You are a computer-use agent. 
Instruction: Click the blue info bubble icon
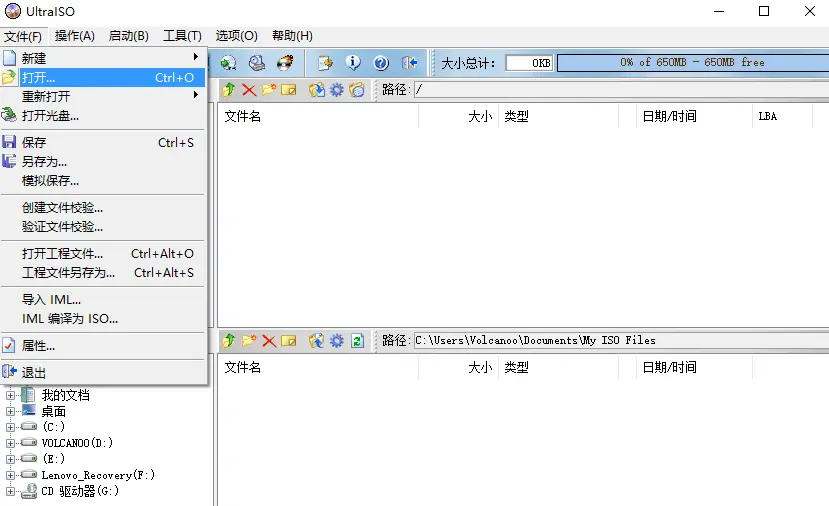(353, 63)
